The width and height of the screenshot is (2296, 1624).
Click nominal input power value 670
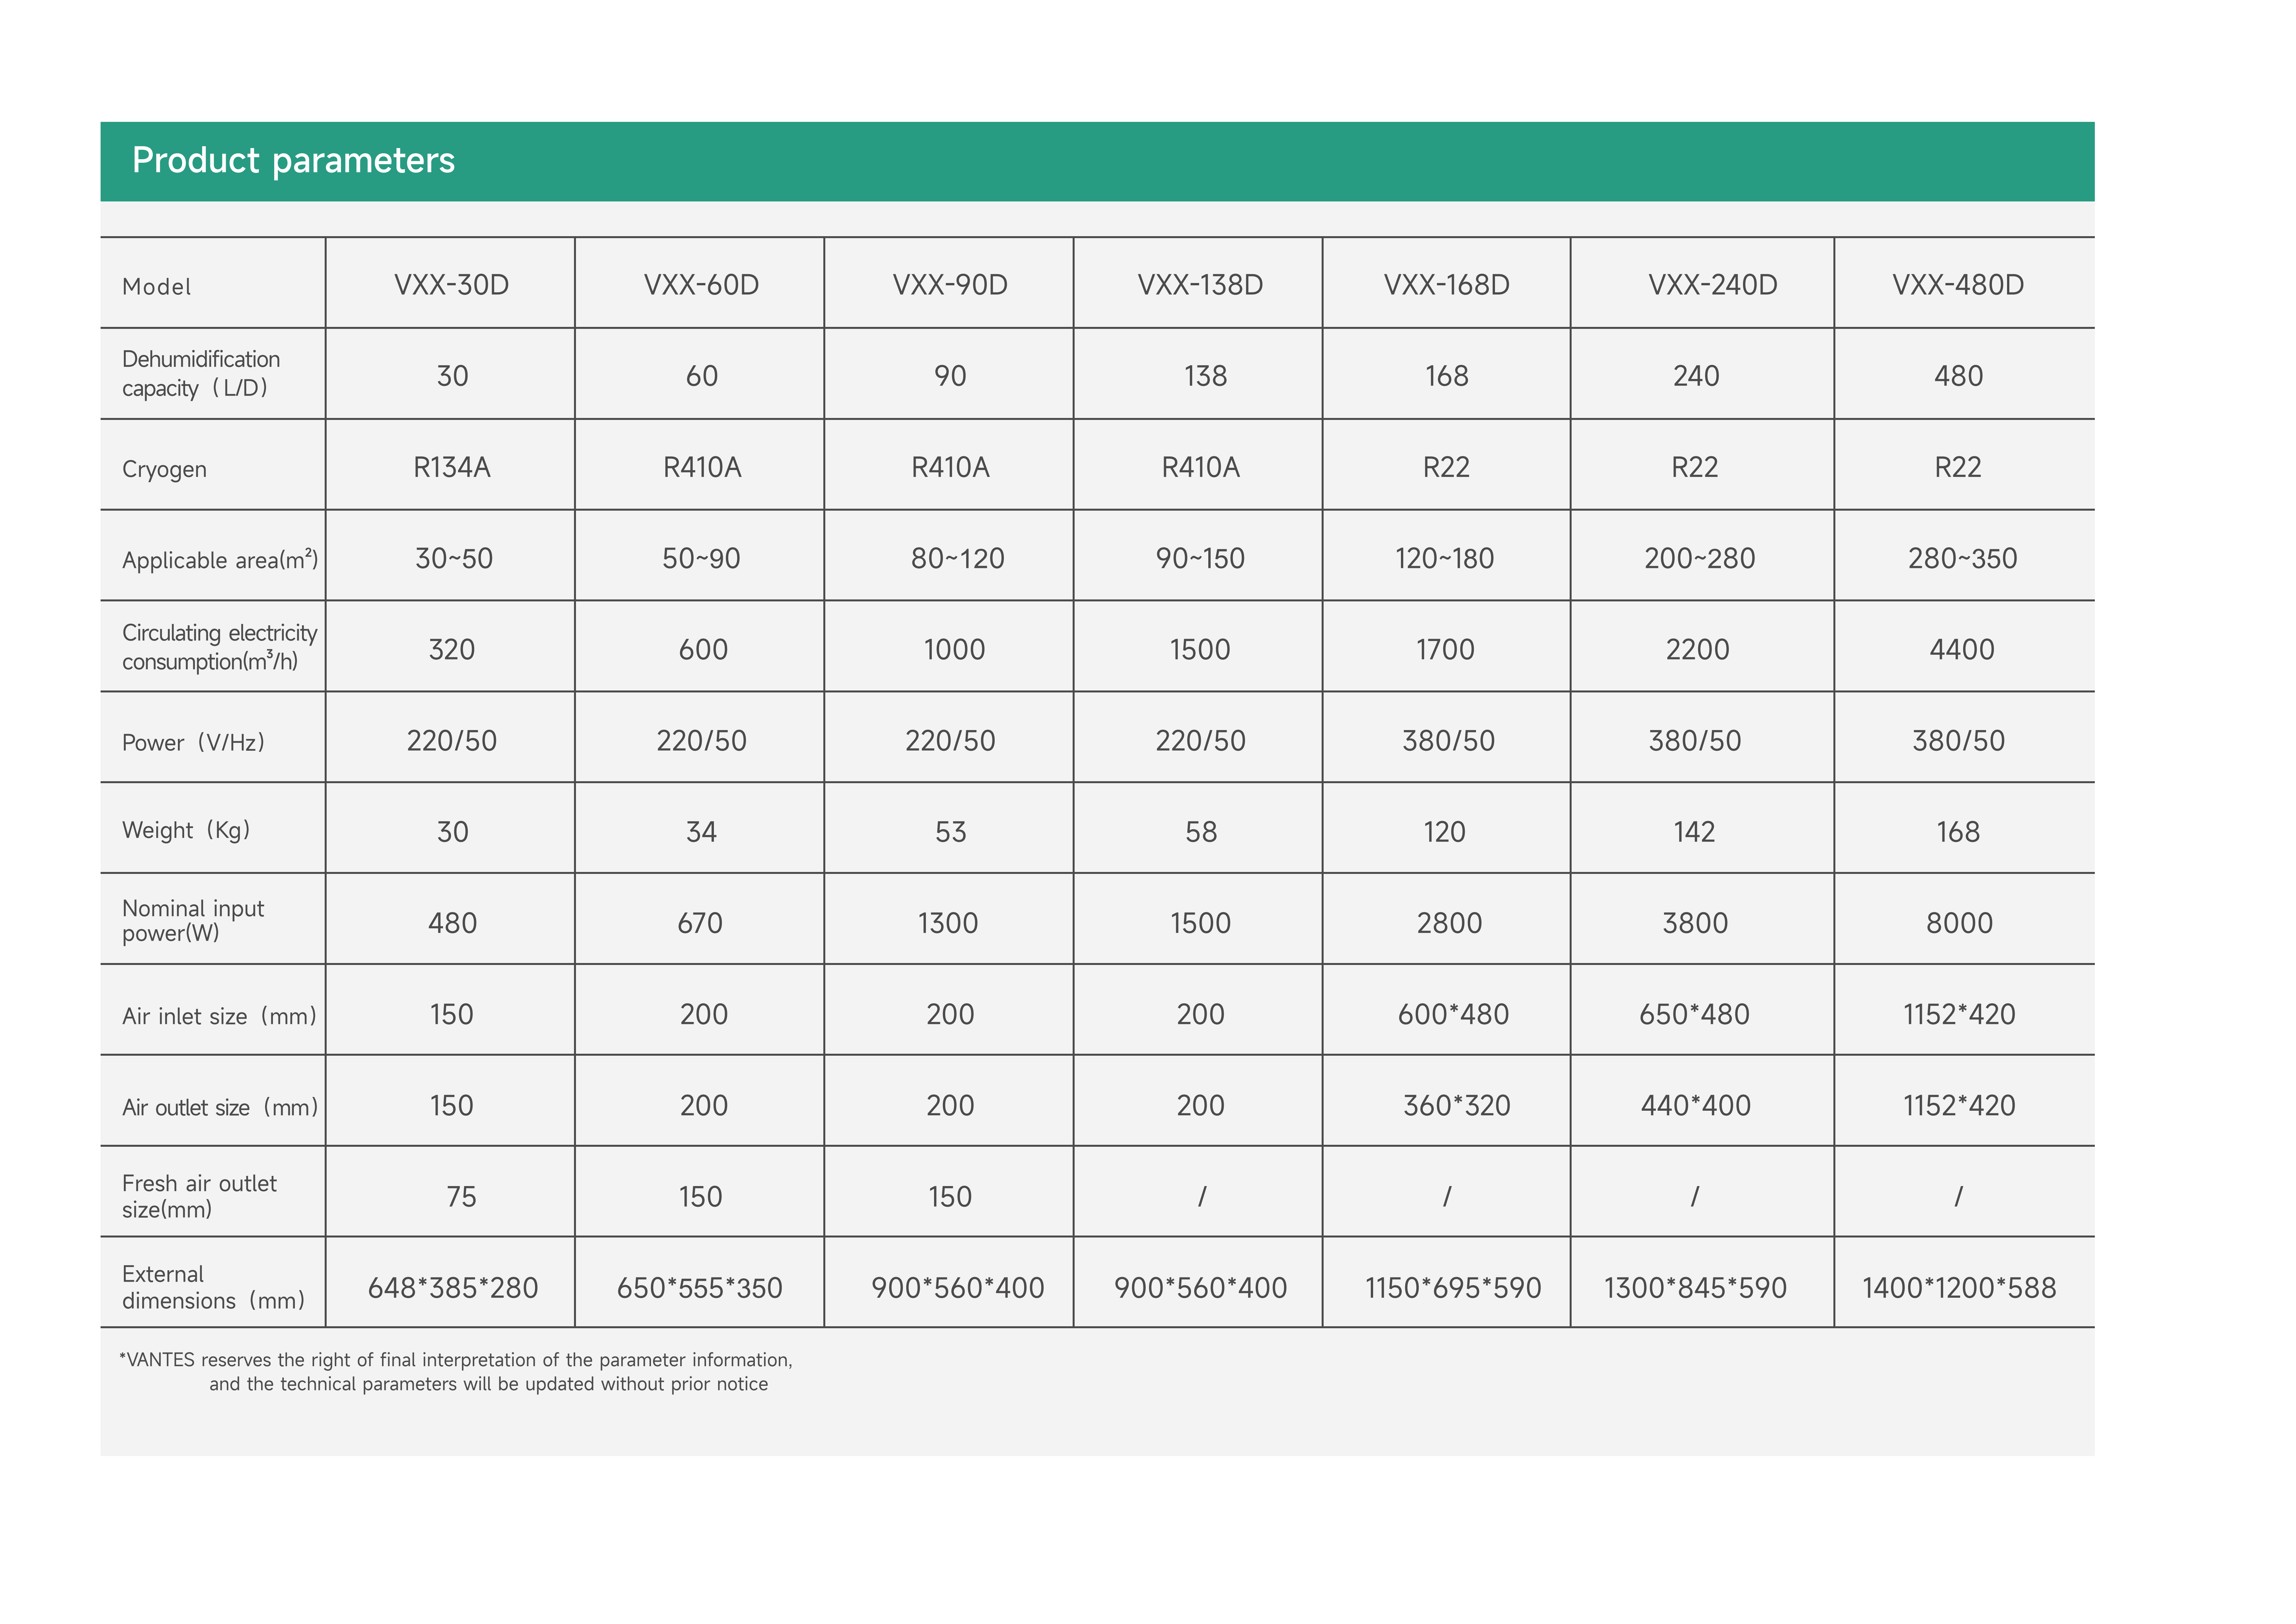point(700,923)
